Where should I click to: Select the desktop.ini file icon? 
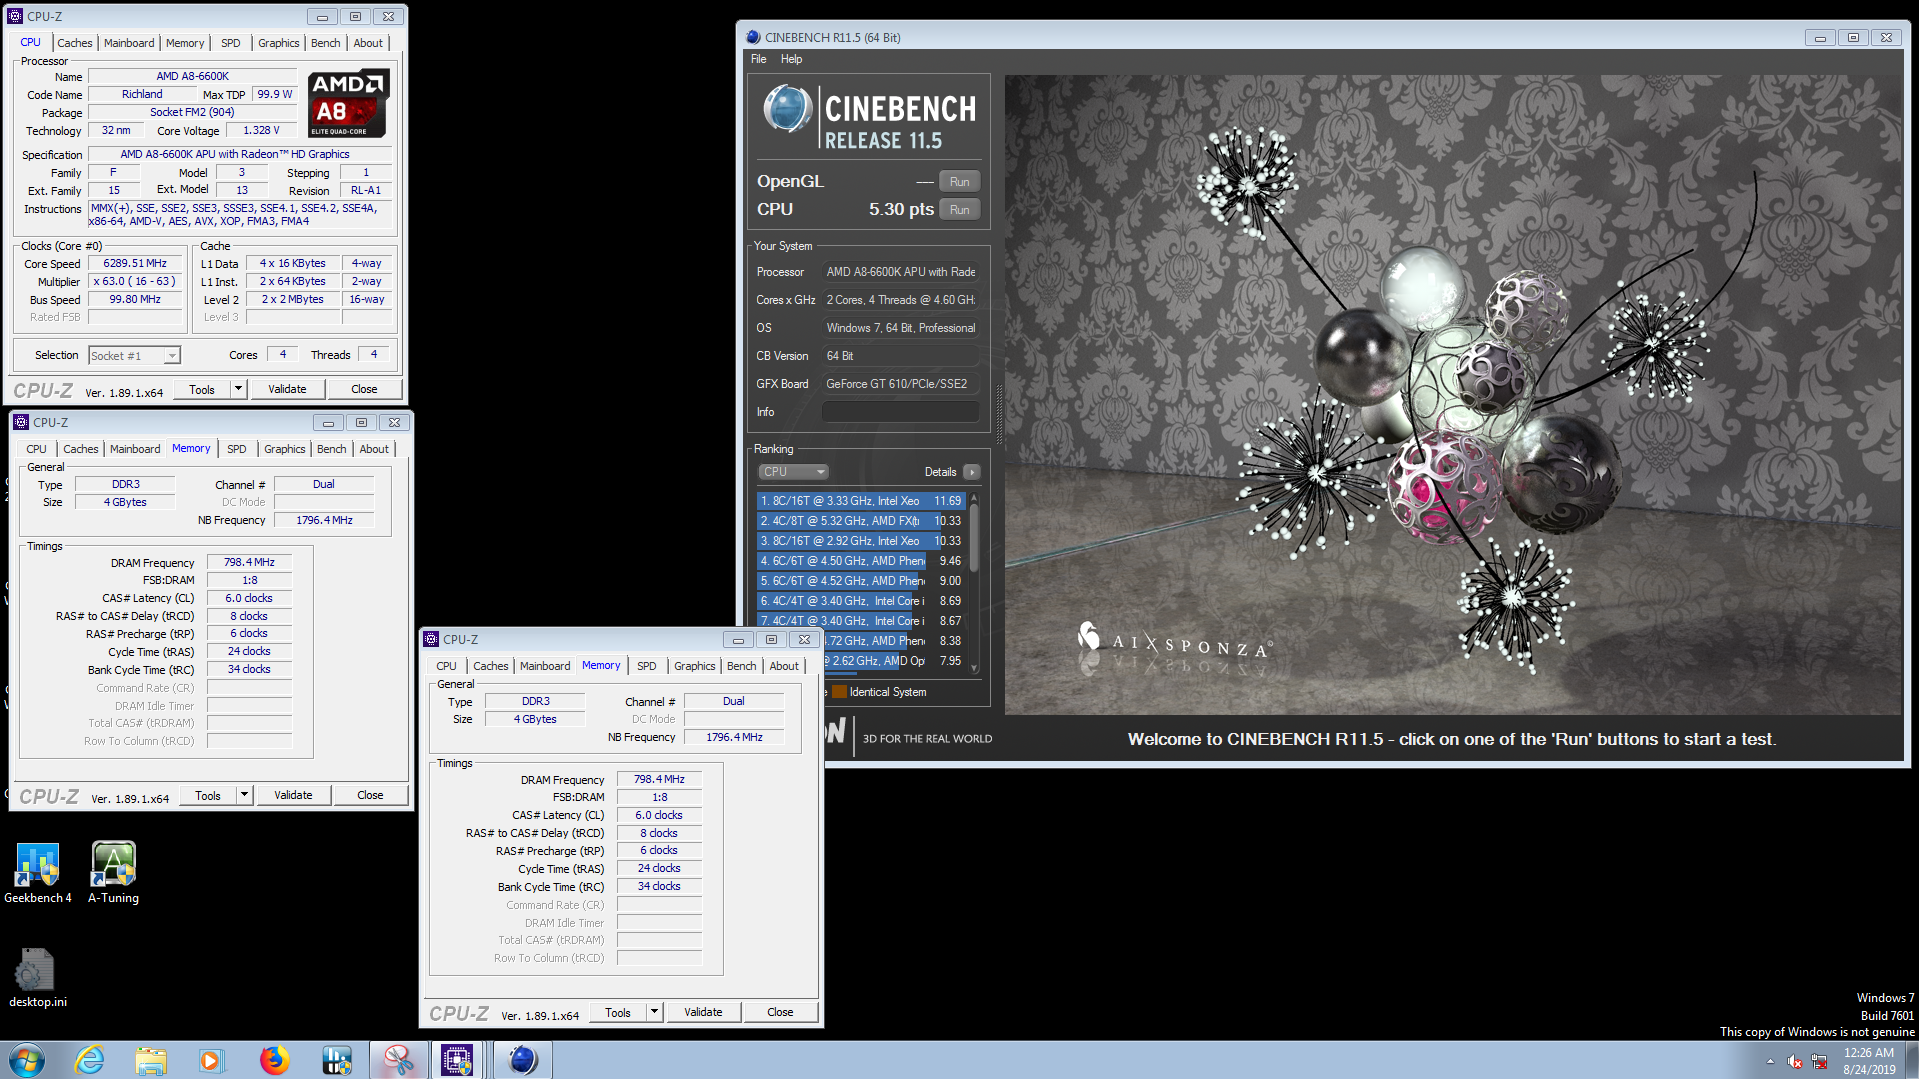tap(37, 978)
